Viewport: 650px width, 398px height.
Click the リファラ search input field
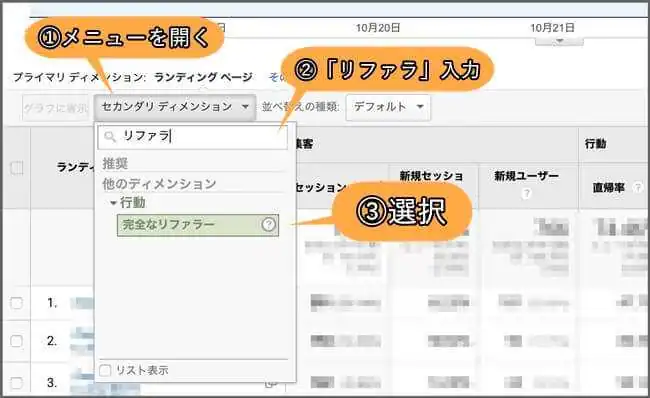[x=192, y=136]
